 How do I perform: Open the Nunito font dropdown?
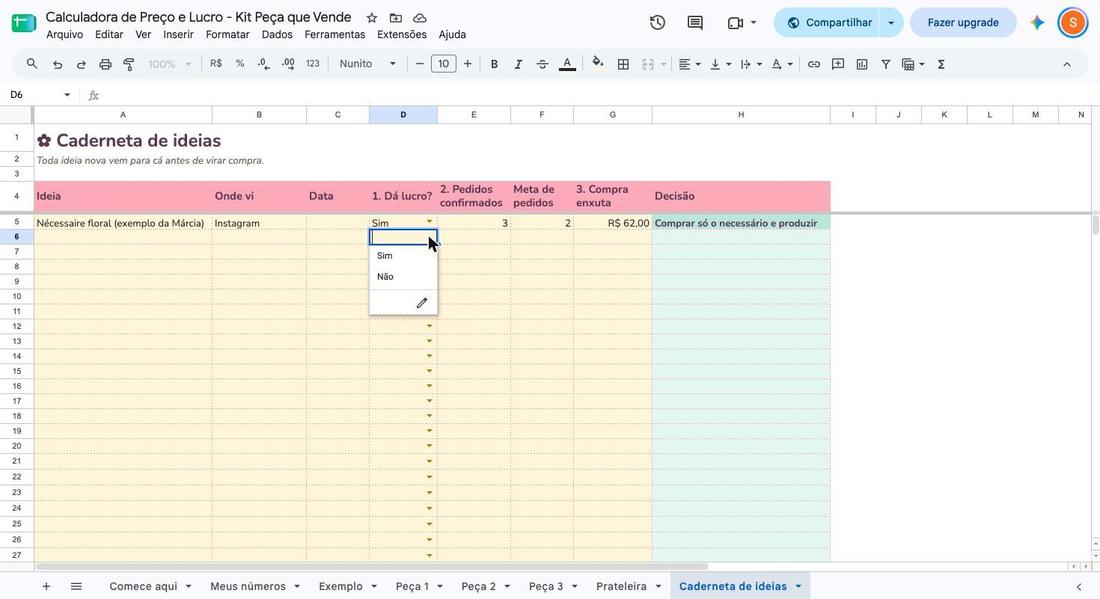point(368,64)
